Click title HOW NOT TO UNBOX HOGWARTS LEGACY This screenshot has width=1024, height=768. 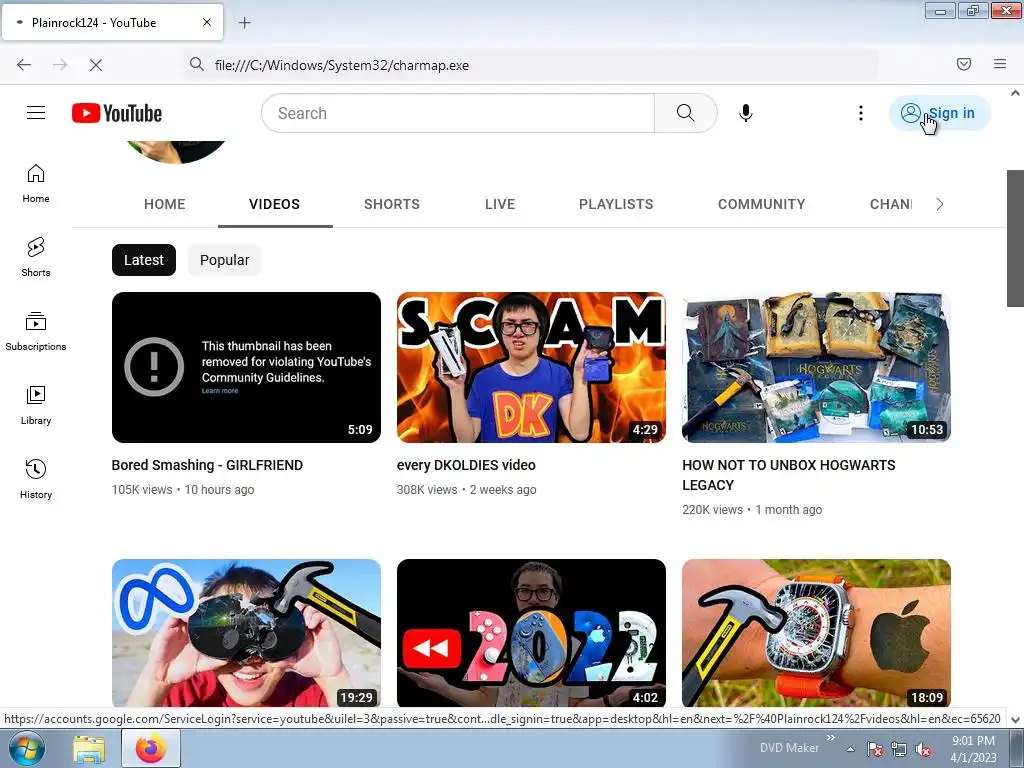(789, 475)
